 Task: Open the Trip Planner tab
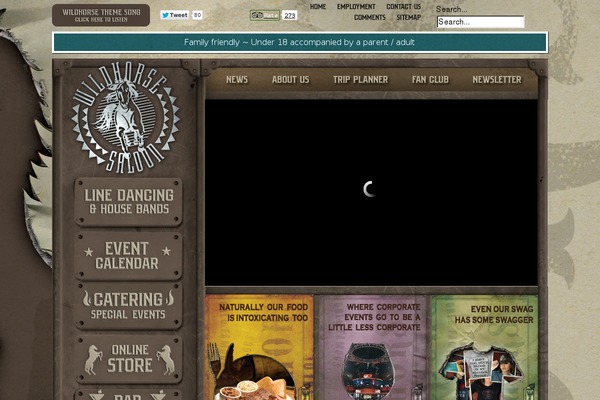pyautogui.click(x=360, y=80)
